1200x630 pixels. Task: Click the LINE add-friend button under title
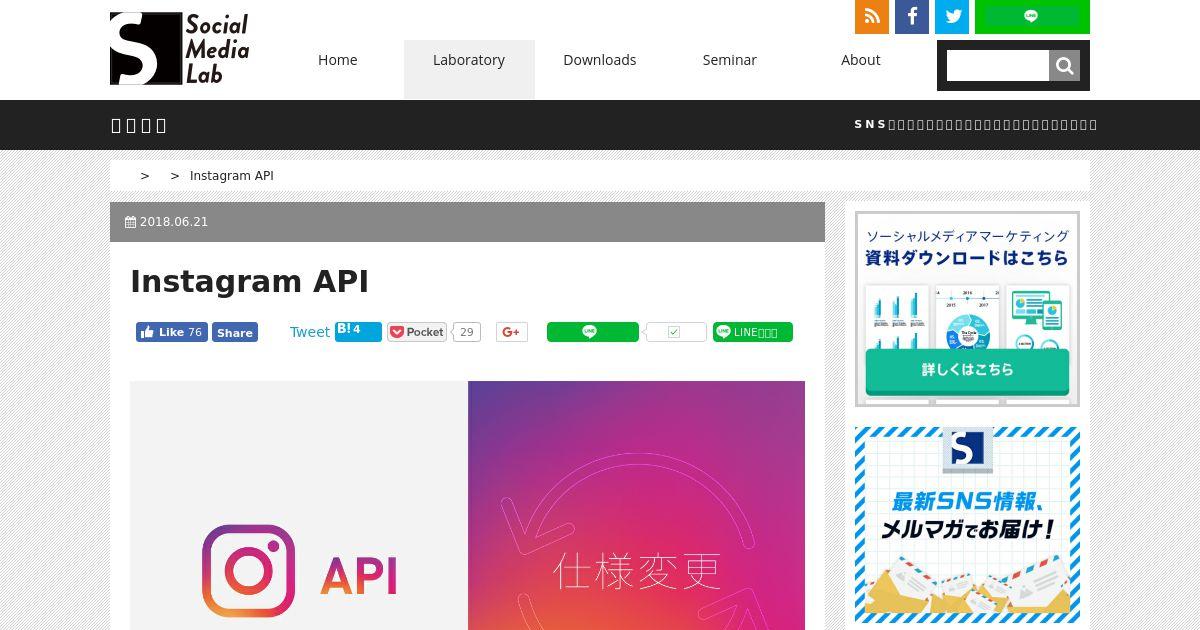click(x=753, y=332)
